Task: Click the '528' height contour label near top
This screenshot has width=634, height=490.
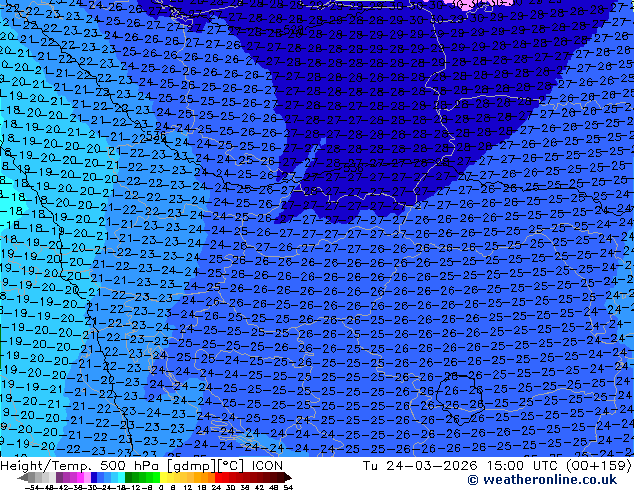Action: (294, 30)
